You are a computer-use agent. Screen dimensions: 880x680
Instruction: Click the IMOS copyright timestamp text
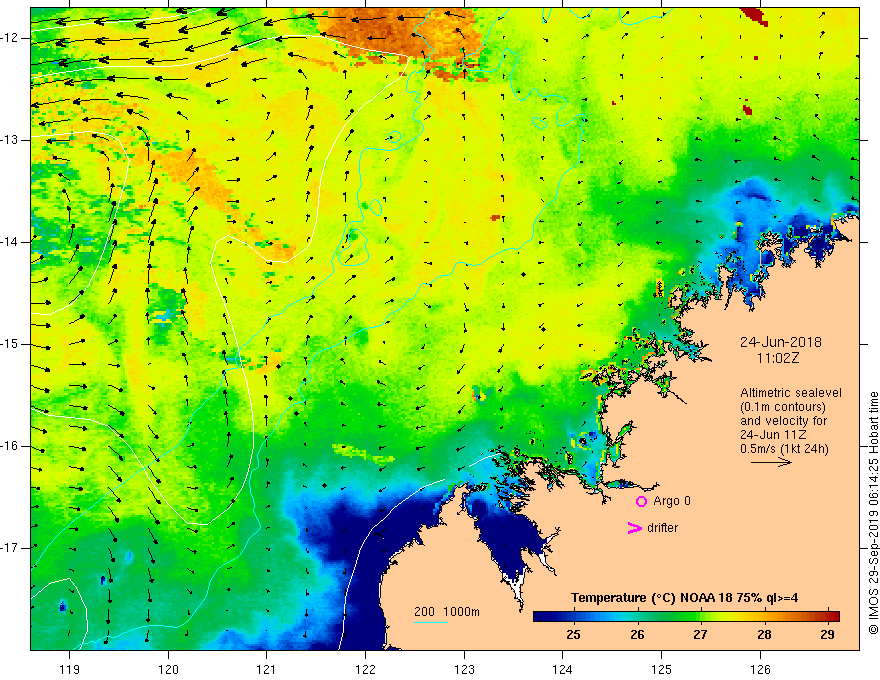pyautogui.click(x=873, y=513)
